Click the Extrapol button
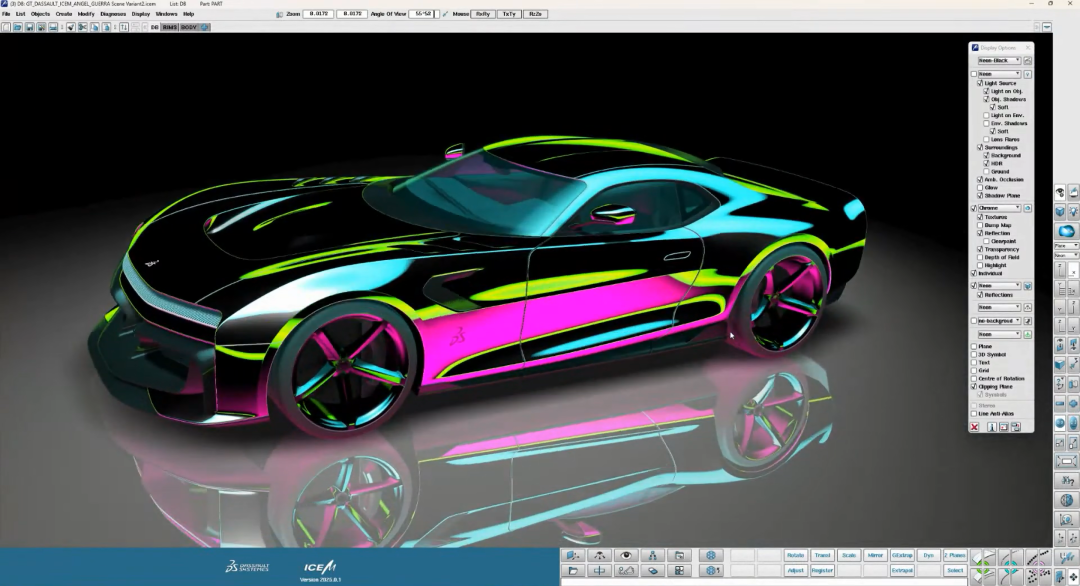Screen dimensions: 1080x586 click(902, 570)
